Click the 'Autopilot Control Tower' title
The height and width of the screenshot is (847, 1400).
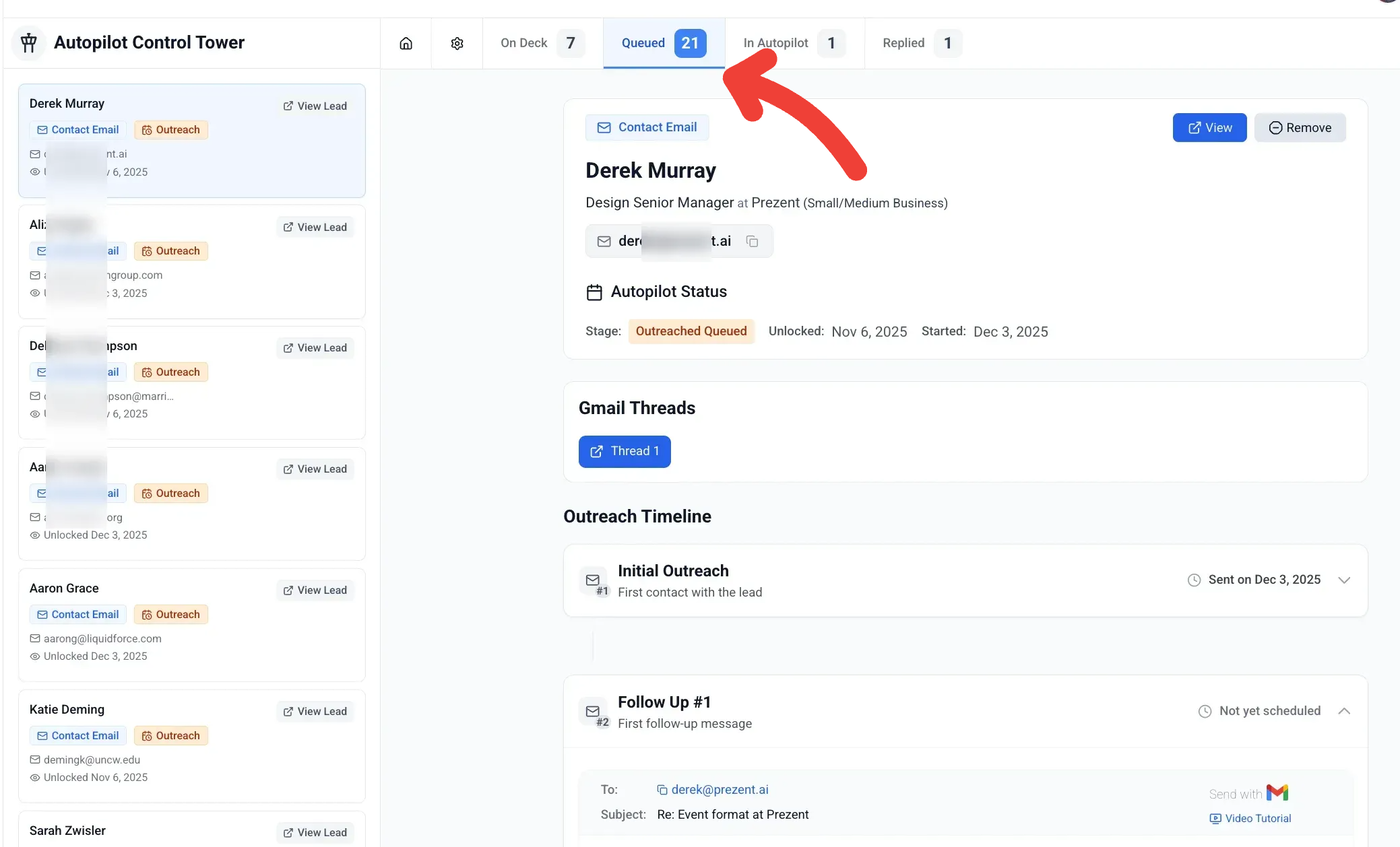149,43
